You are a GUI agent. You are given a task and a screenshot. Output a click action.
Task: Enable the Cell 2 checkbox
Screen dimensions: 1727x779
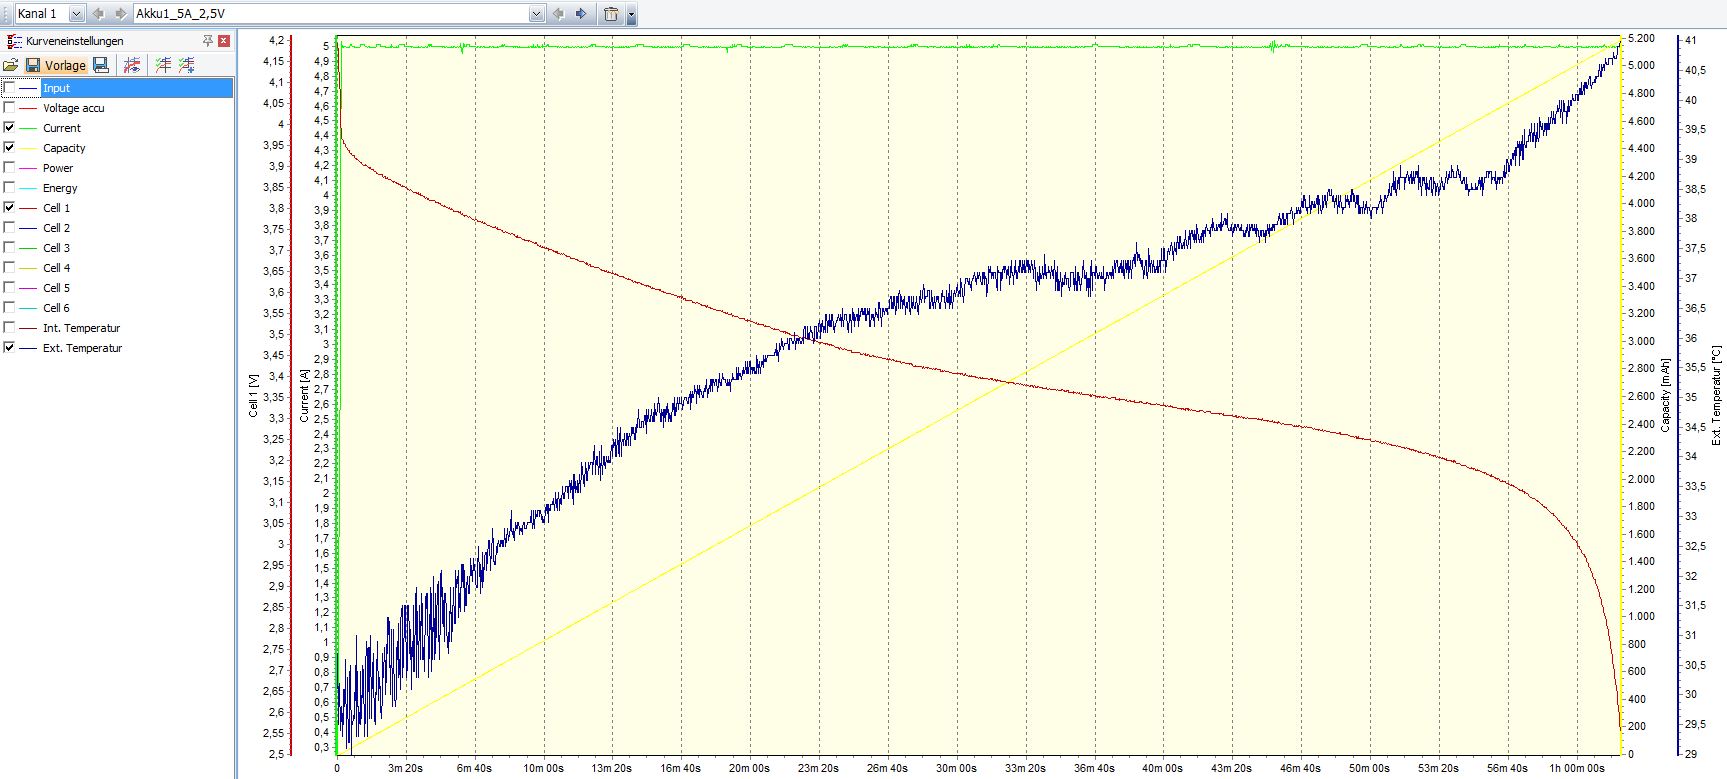(x=9, y=228)
